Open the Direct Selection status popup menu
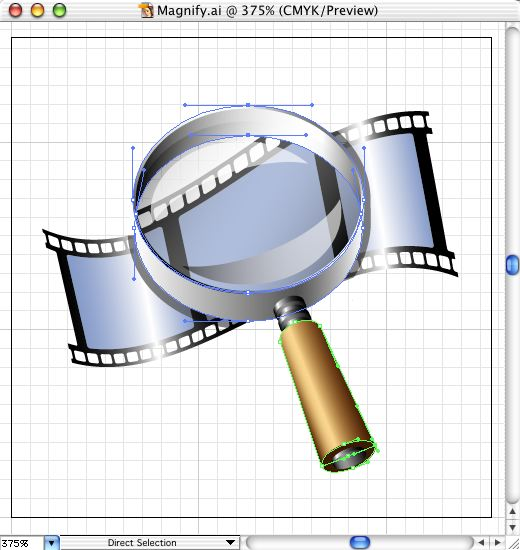Screen dimensions: 520x550 coord(150,543)
